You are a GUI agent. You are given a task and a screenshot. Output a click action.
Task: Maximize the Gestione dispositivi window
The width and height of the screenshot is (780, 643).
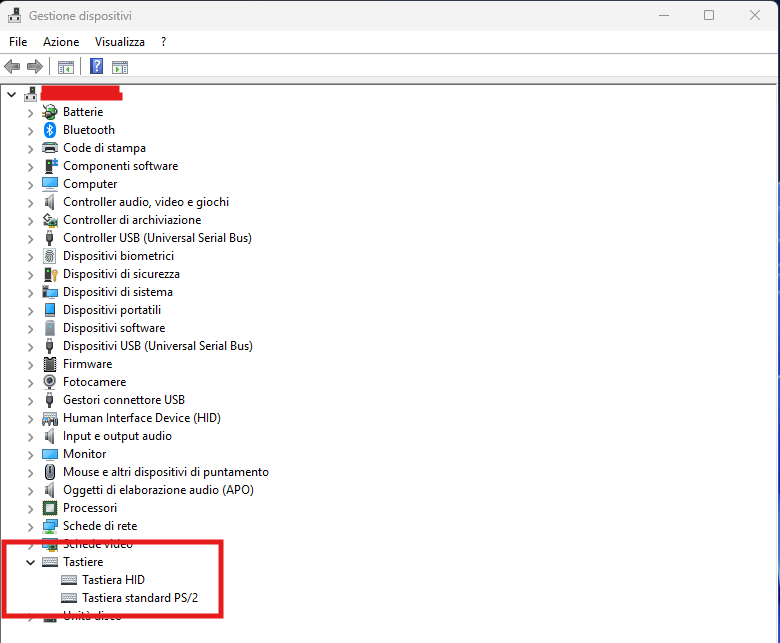coord(709,15)
